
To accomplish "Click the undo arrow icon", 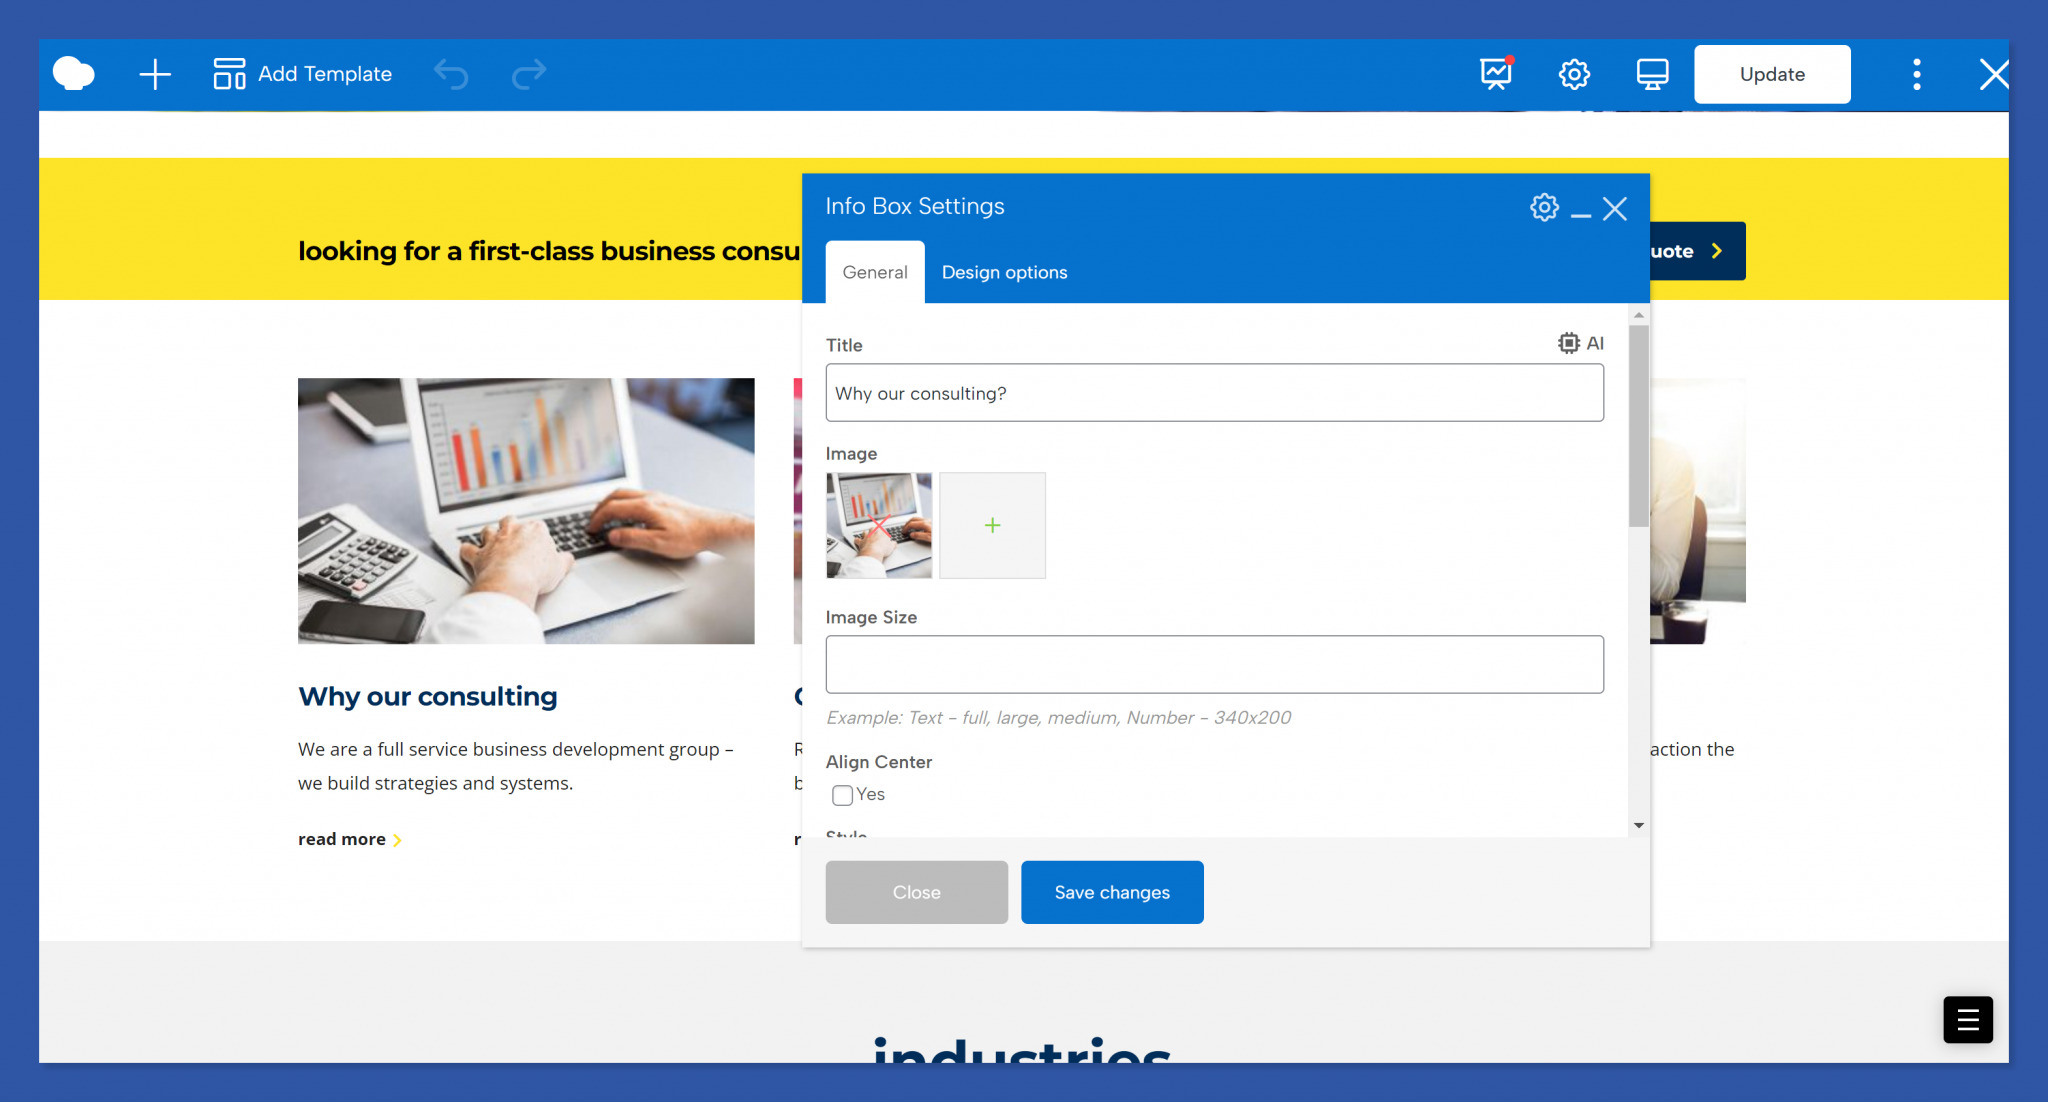I will coord(451,74).
